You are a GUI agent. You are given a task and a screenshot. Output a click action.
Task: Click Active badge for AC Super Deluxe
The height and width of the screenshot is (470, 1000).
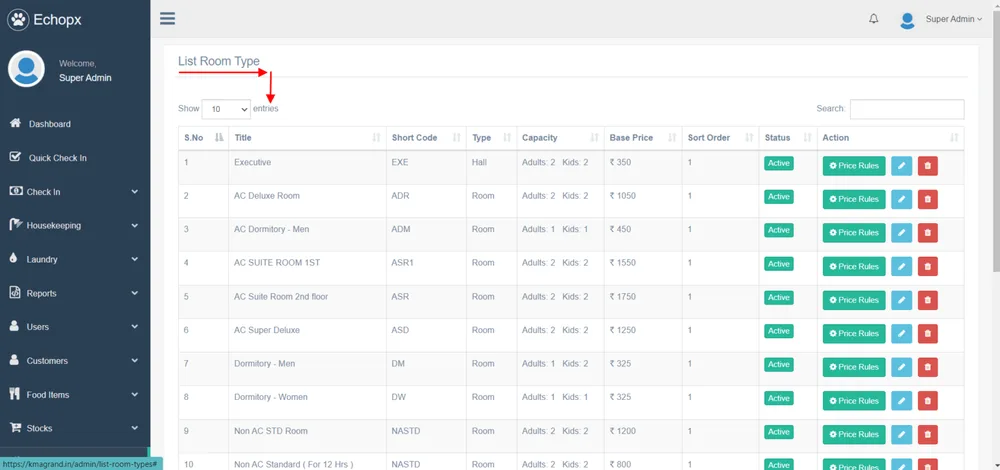pos(779,331)
